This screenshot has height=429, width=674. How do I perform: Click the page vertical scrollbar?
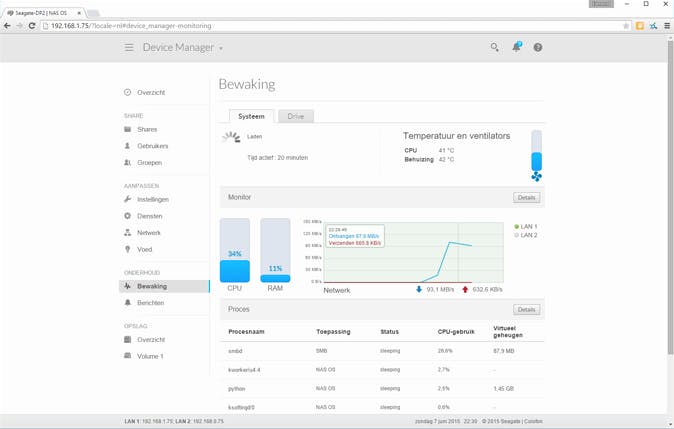click(670, 198)
